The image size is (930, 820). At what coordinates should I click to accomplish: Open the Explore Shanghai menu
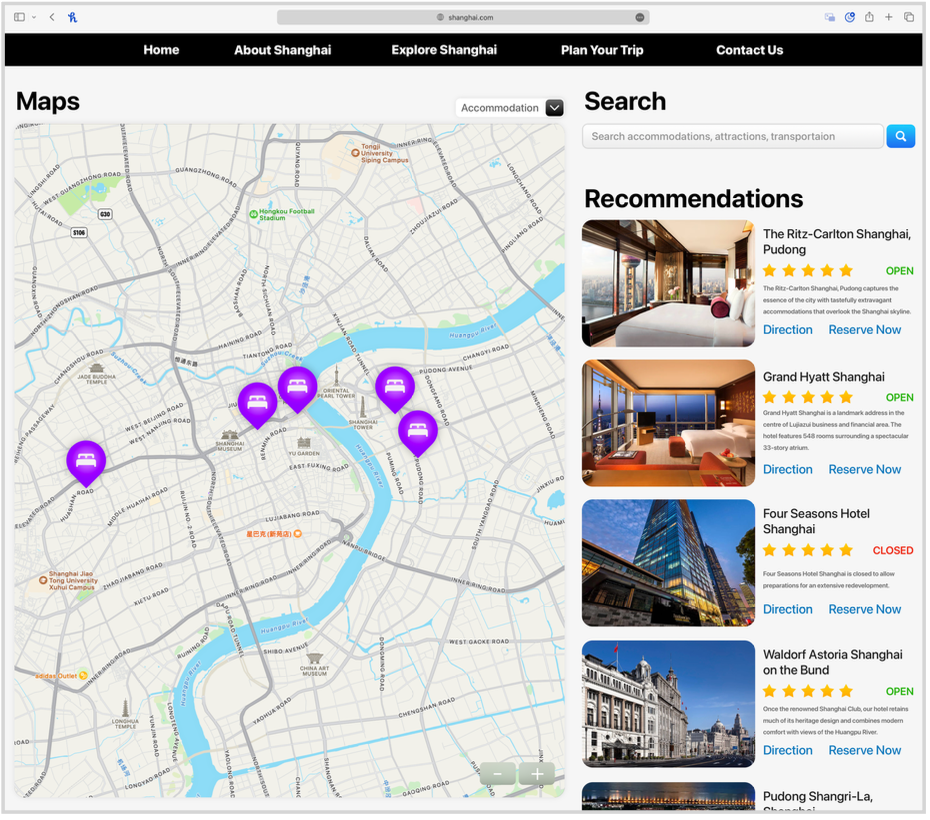[445, 50]
